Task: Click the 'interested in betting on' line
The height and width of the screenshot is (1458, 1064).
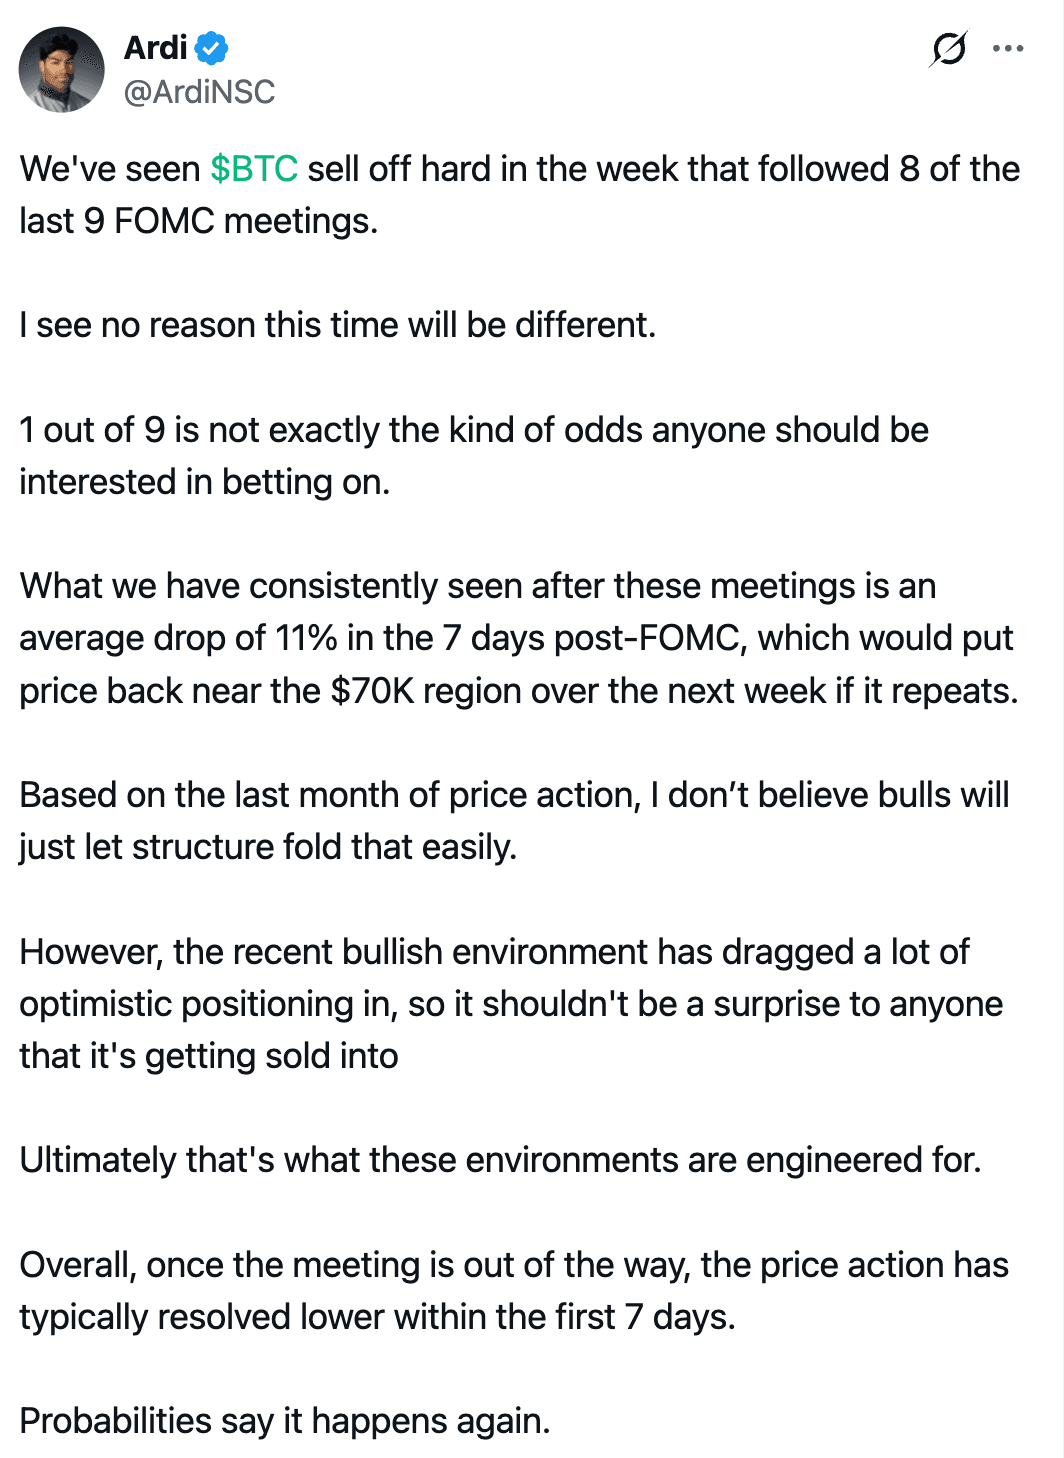Action: [204, 482]
